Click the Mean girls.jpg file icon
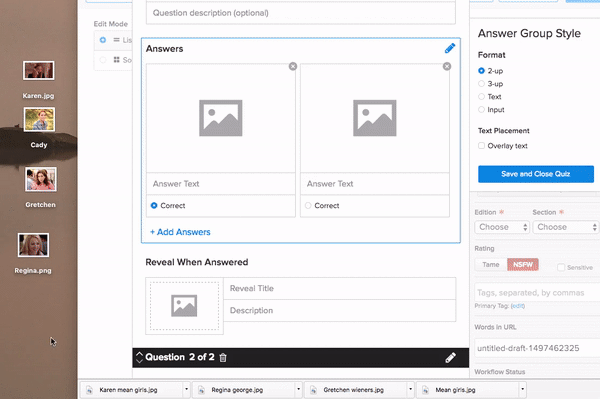 (425, 390)
